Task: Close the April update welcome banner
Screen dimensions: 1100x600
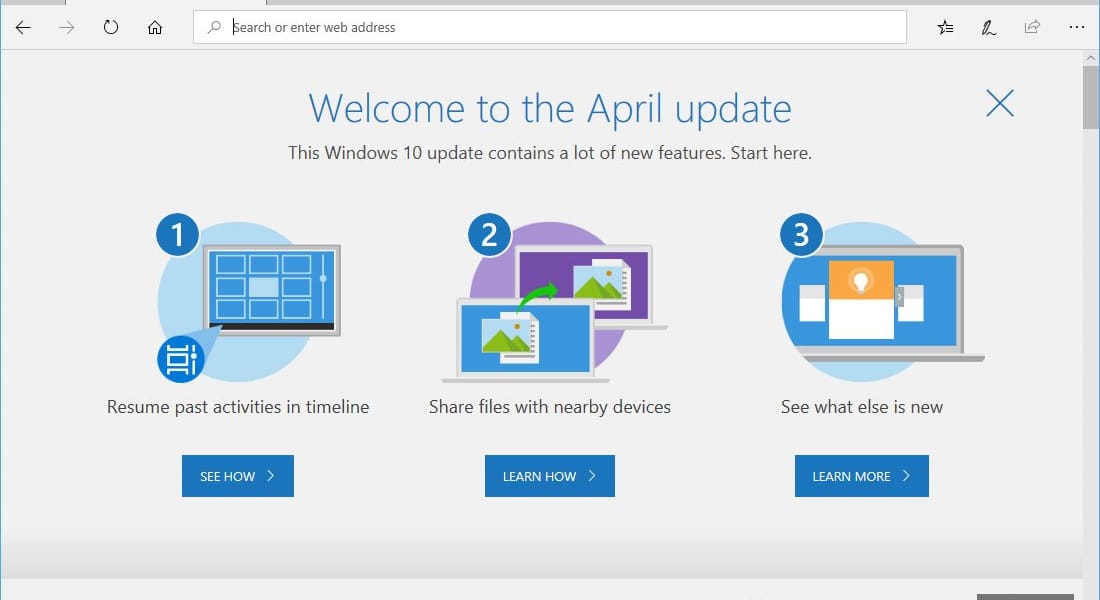Action: coord(1000,103)
